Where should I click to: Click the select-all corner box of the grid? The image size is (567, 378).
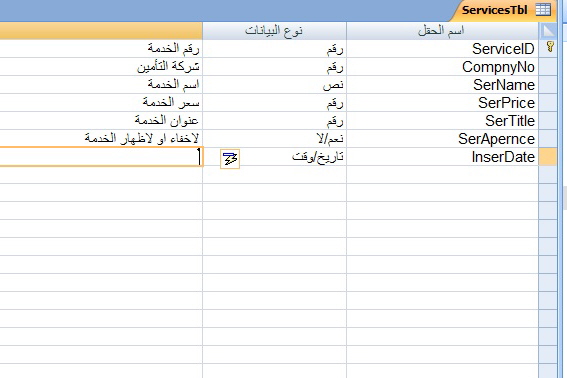click(x=548, y=31)
